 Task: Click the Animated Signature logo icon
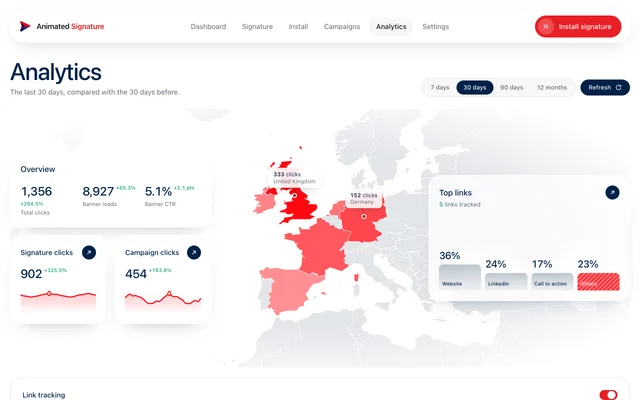click(x=25, y=26)
